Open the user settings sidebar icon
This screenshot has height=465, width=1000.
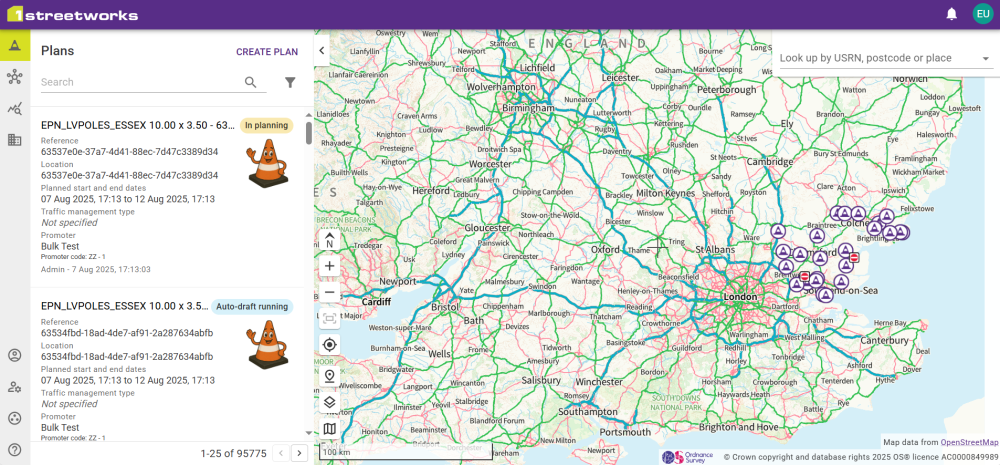[15, 387]
